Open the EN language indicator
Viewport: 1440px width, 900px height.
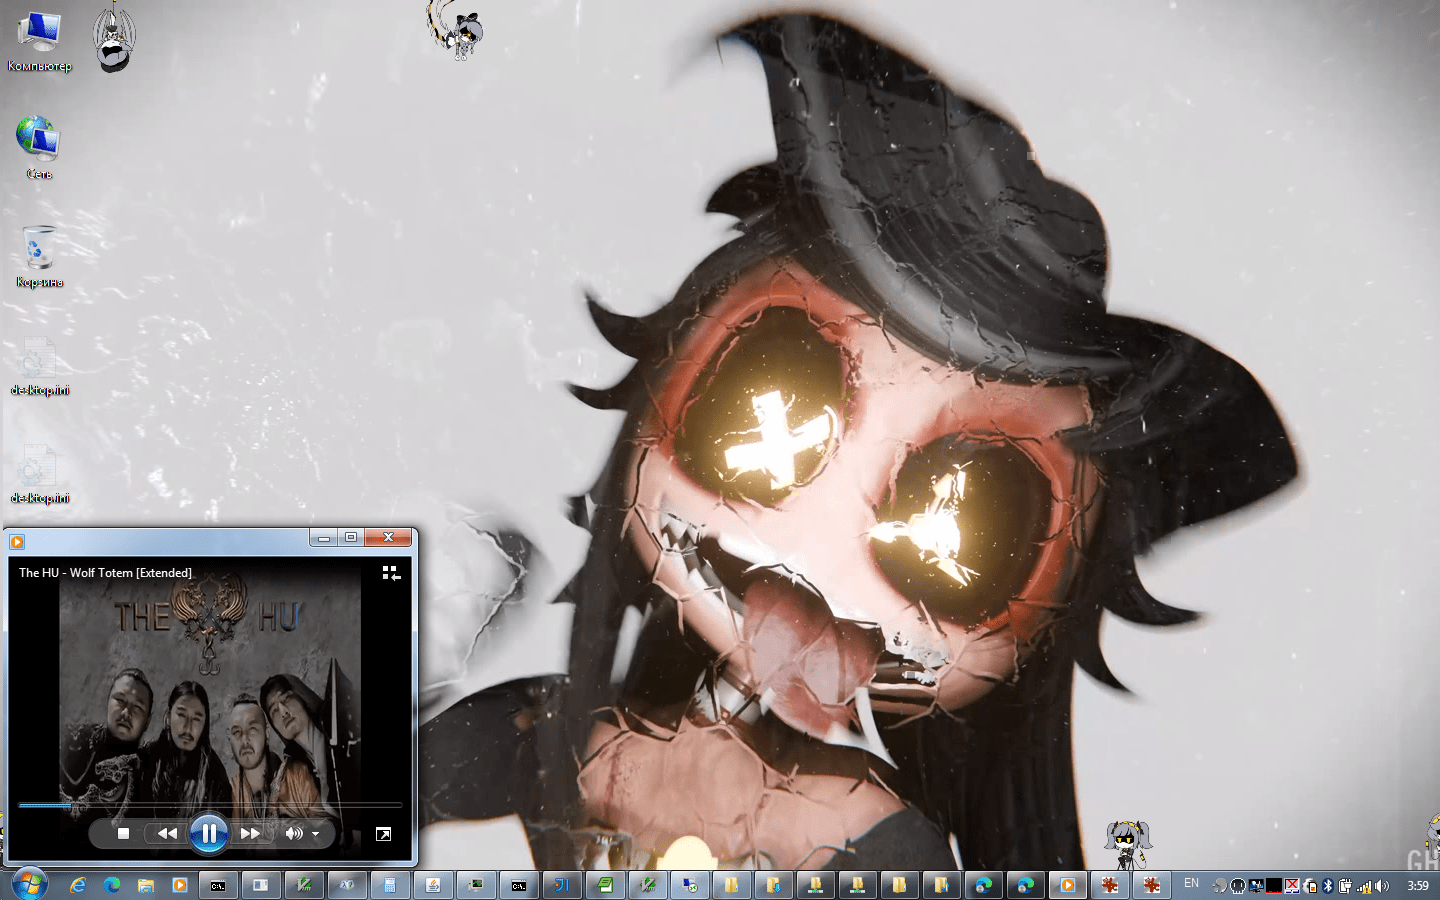1191,883
